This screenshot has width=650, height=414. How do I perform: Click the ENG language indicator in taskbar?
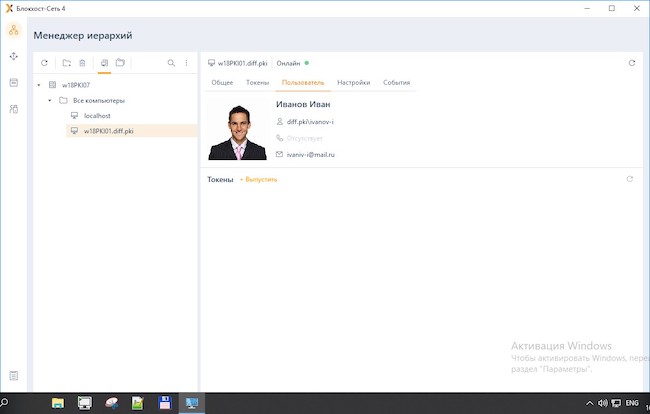[632, 403]
